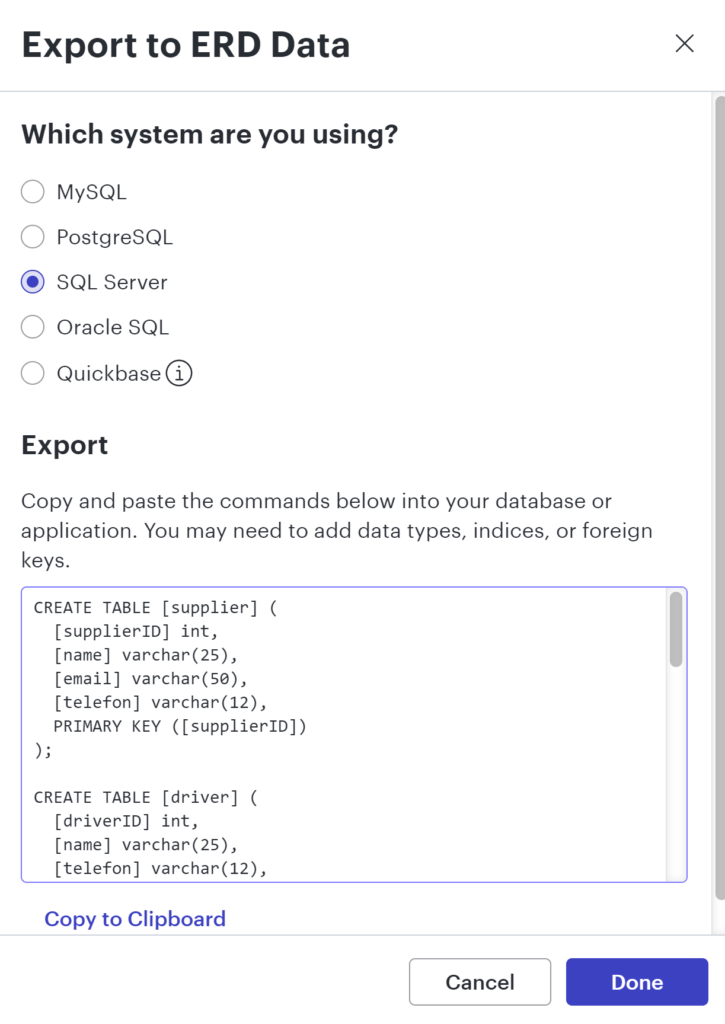
Task: Click the Export section heading
Action: click(65, 445)
